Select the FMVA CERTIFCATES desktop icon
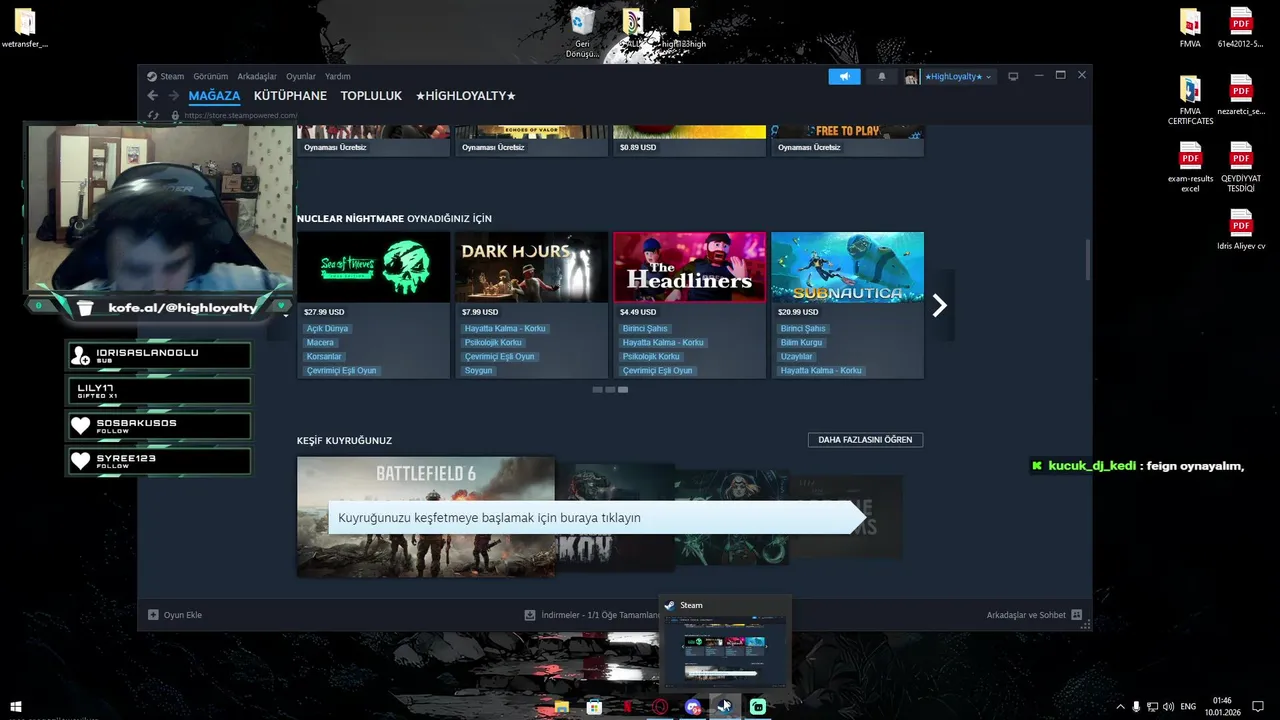1280x720 pixels. (1190, 100)
